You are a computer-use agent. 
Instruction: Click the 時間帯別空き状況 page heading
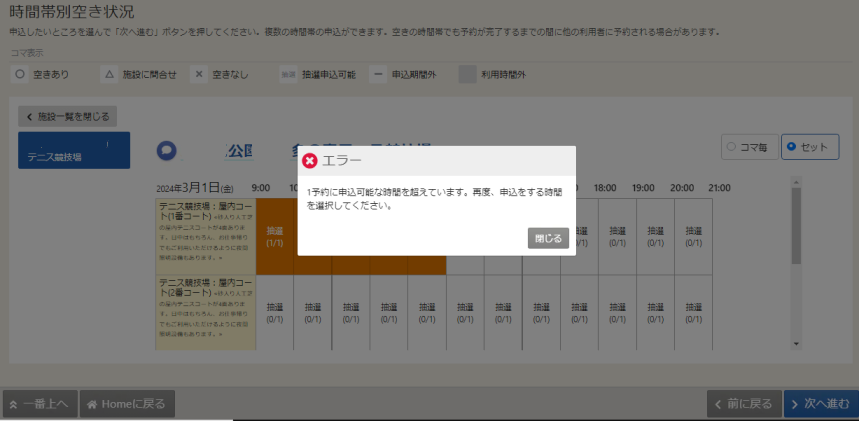point(72,11)
